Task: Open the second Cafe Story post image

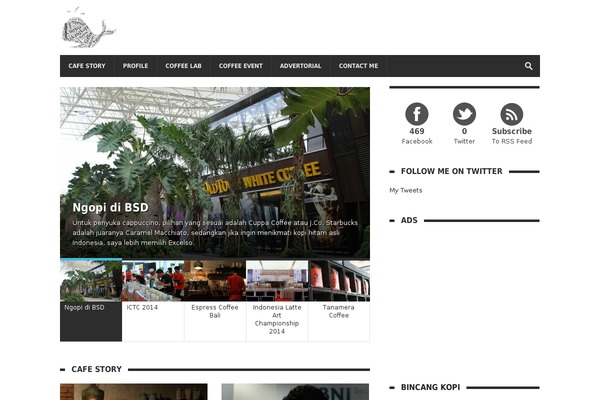Action: pyautogui.click(x=295, y=392)
